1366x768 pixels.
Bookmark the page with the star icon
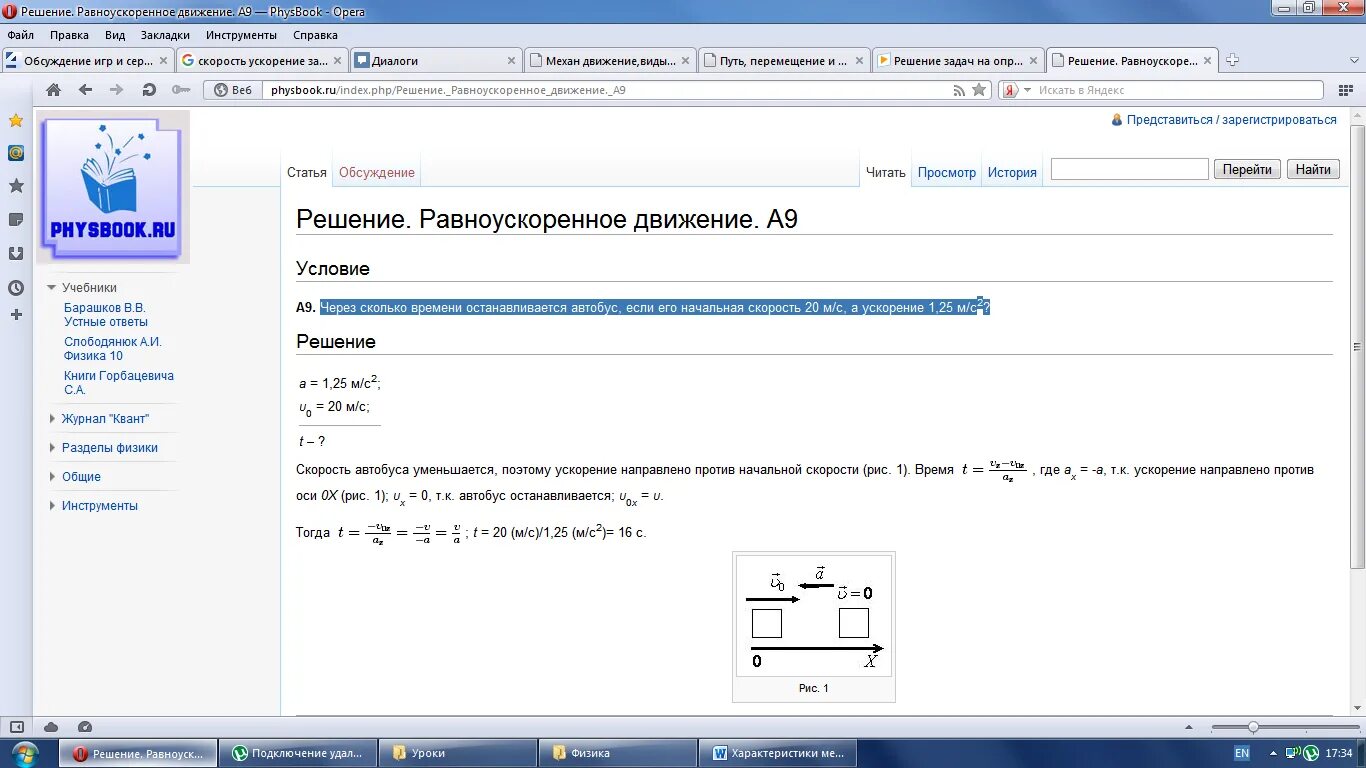pos(979,90)
